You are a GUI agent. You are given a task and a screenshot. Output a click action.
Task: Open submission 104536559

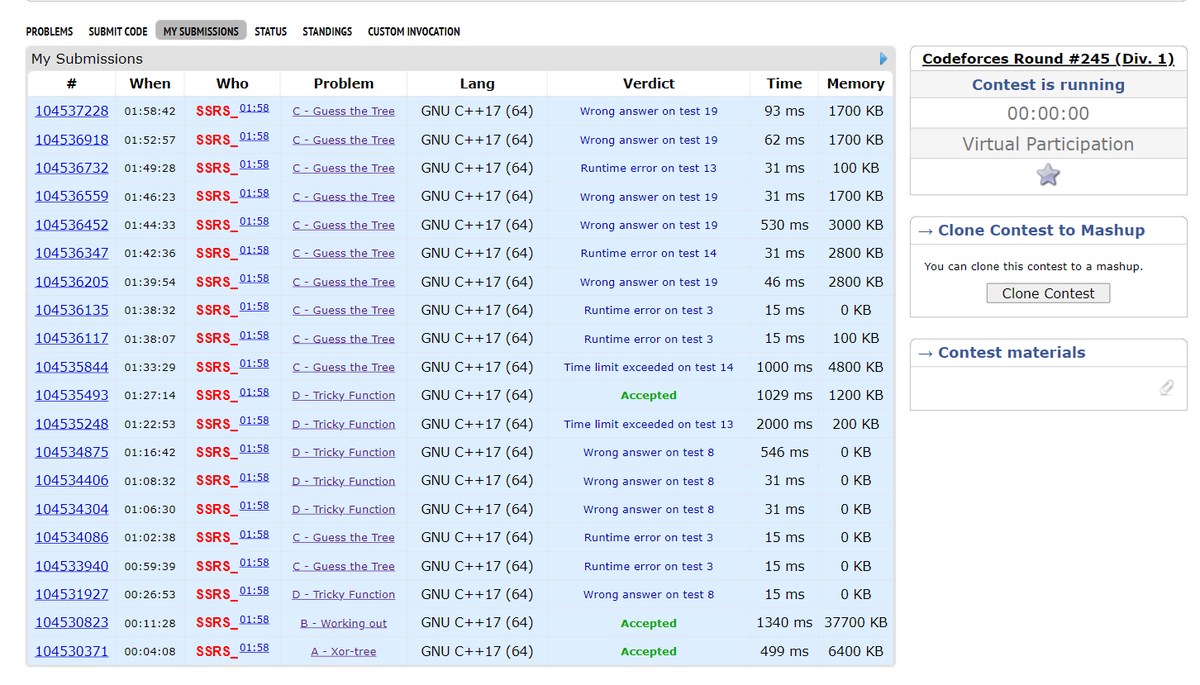(x=72, y=196)
